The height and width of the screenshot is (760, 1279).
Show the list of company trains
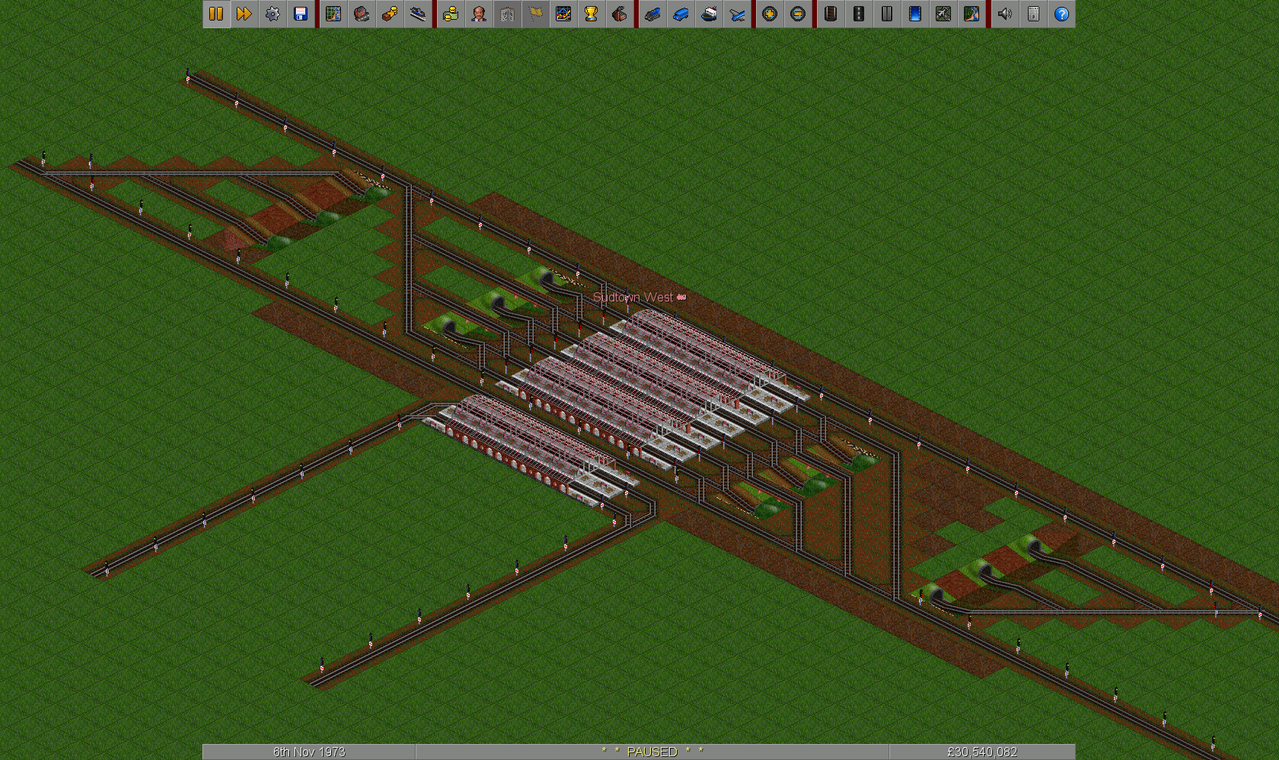click(652, 14)
